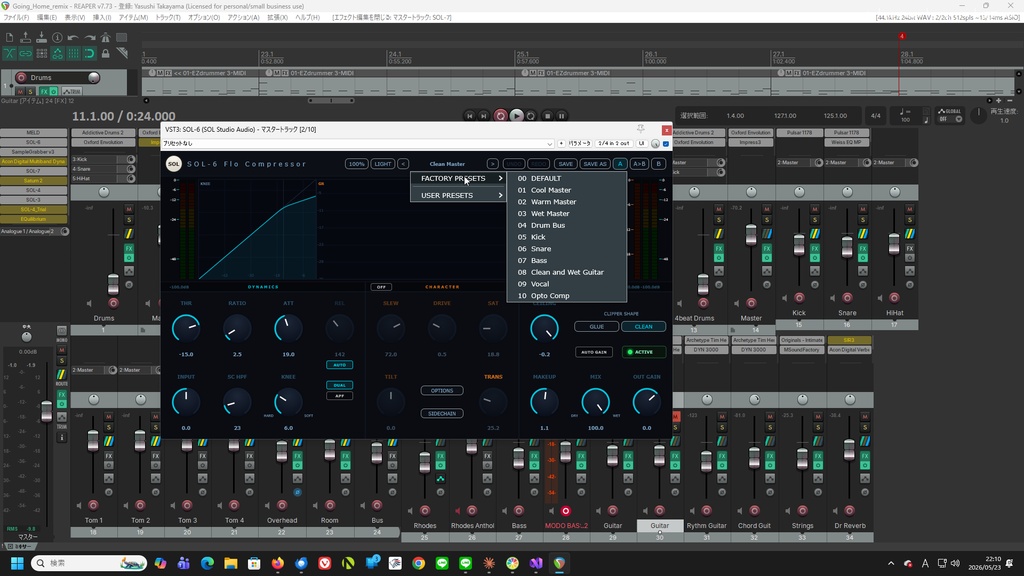Go to the previous preset with the < button
Screen dimensions: 1024x576
coord(403,164)
